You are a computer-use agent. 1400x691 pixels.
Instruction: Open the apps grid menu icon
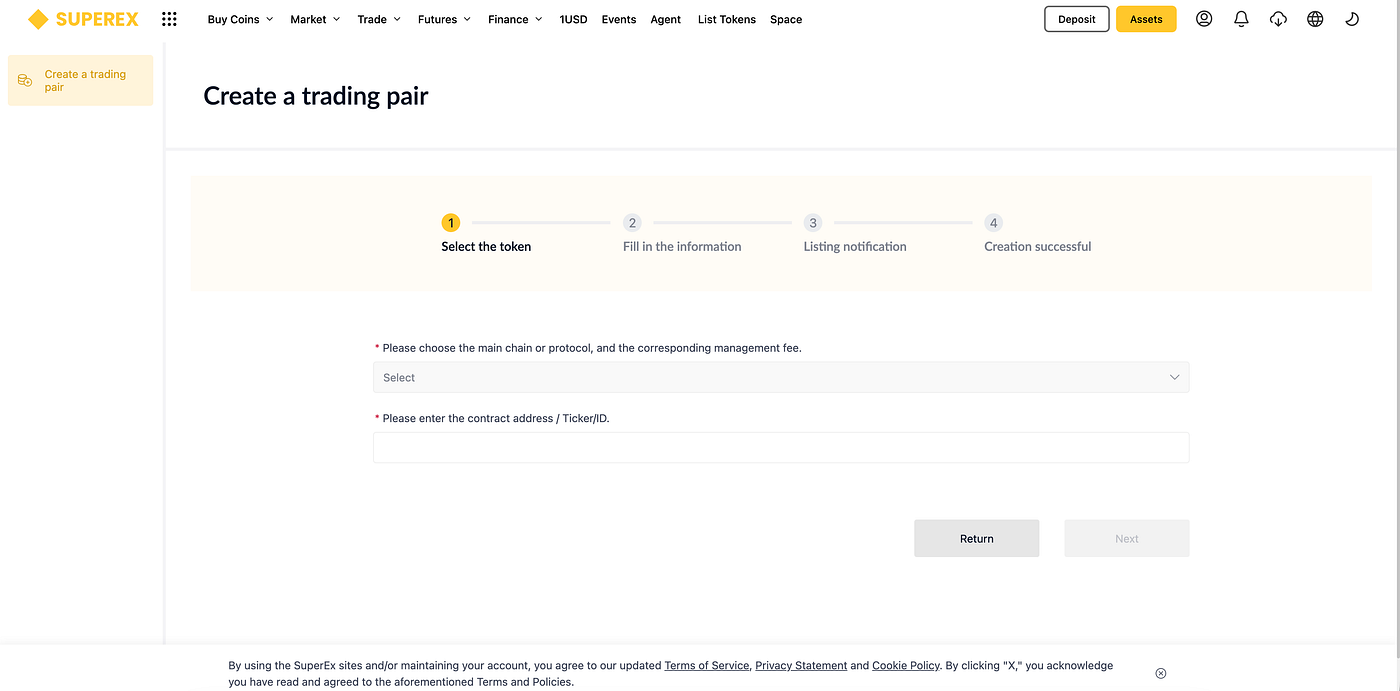[x=169, y=19]
